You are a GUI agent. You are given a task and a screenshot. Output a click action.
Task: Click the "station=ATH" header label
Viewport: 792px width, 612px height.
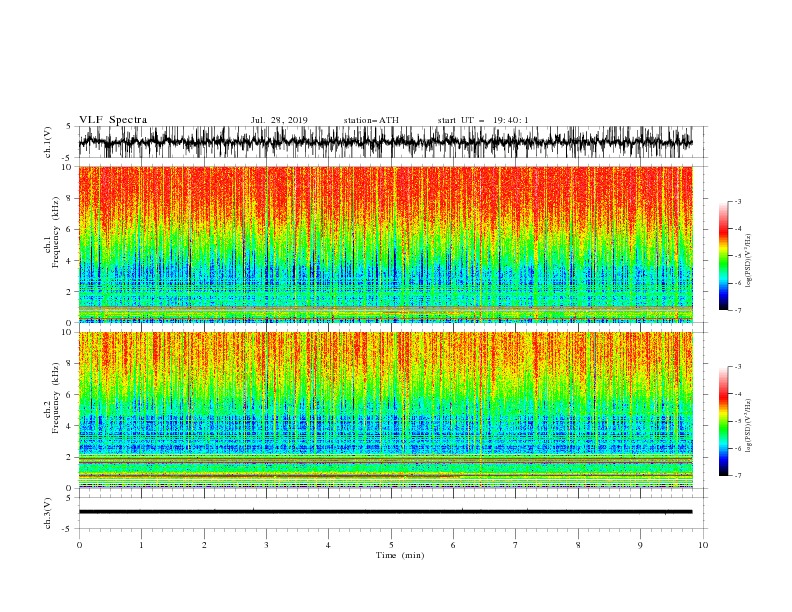point(371,120)
